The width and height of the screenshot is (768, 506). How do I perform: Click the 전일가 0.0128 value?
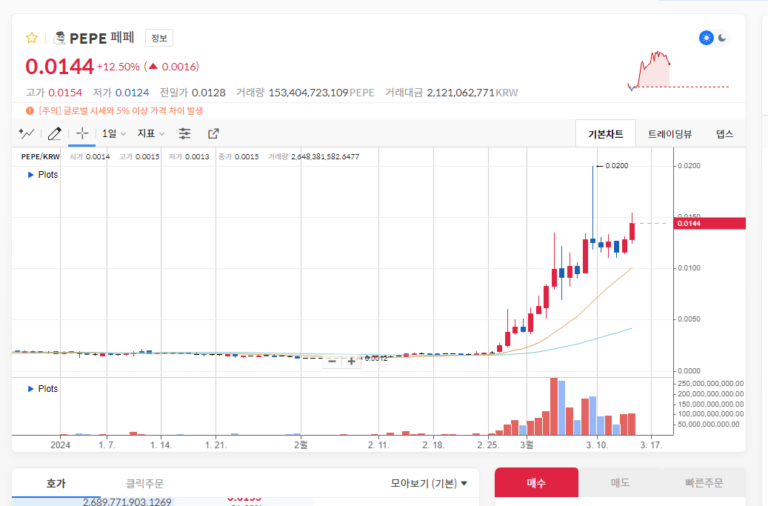(208, 93)
